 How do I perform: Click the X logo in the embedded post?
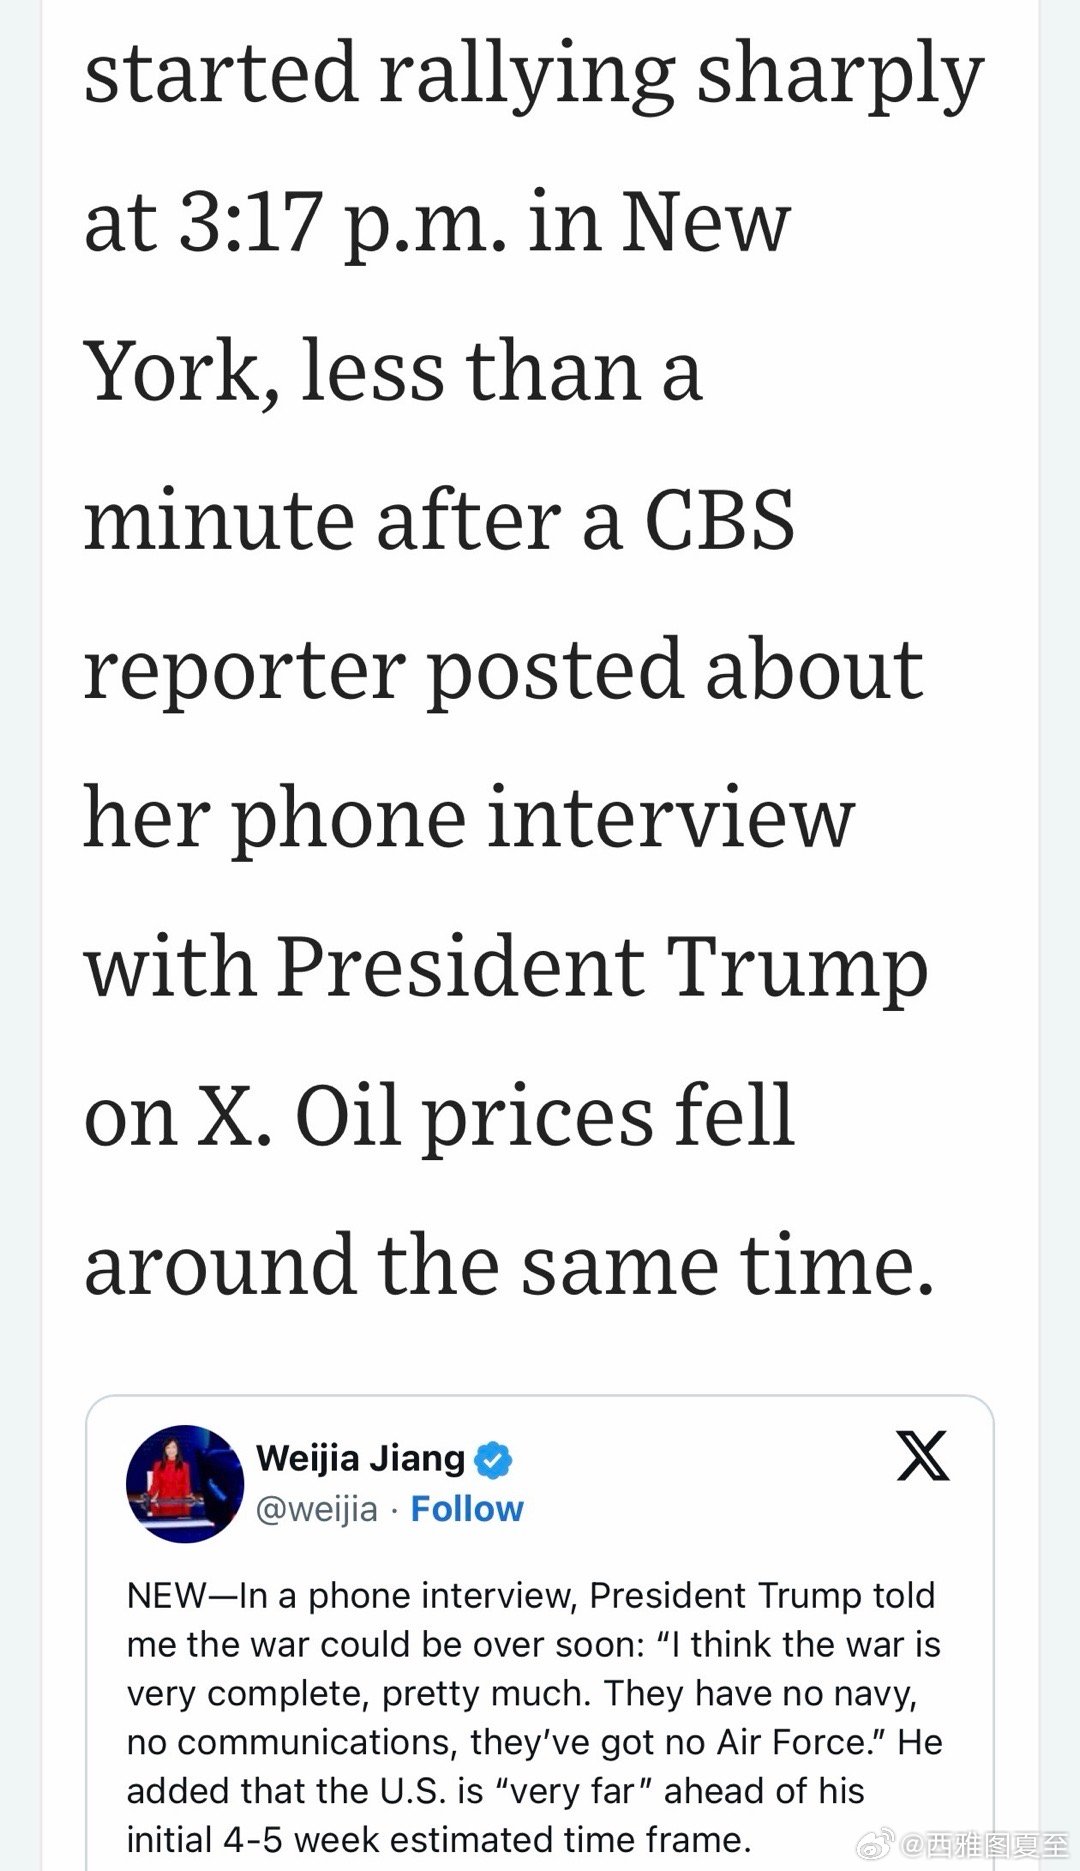922,1456
